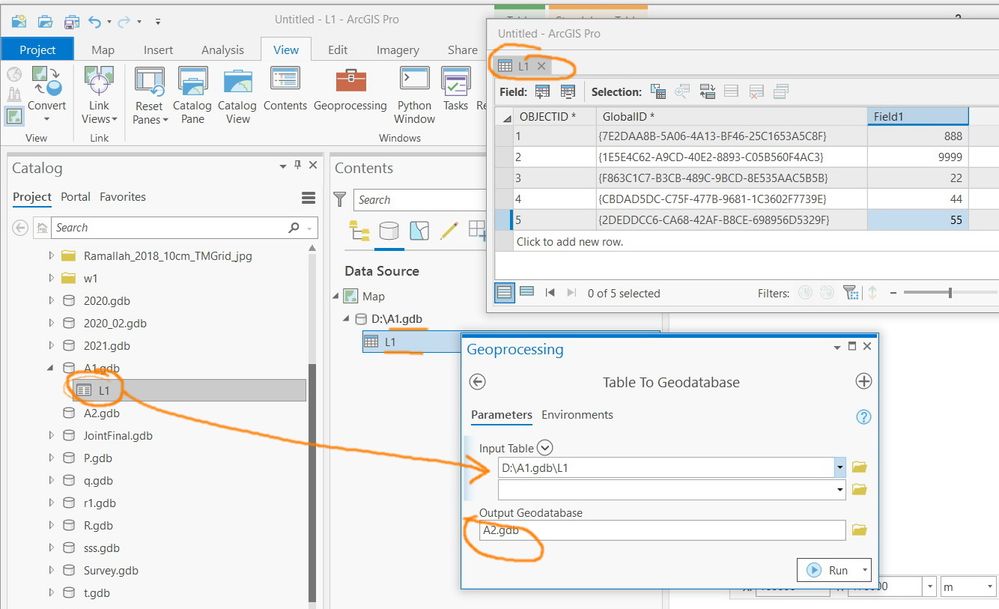Click the table zoom slider handle
The width and height of the screenshot is (999, 609).
click(950, 292)
